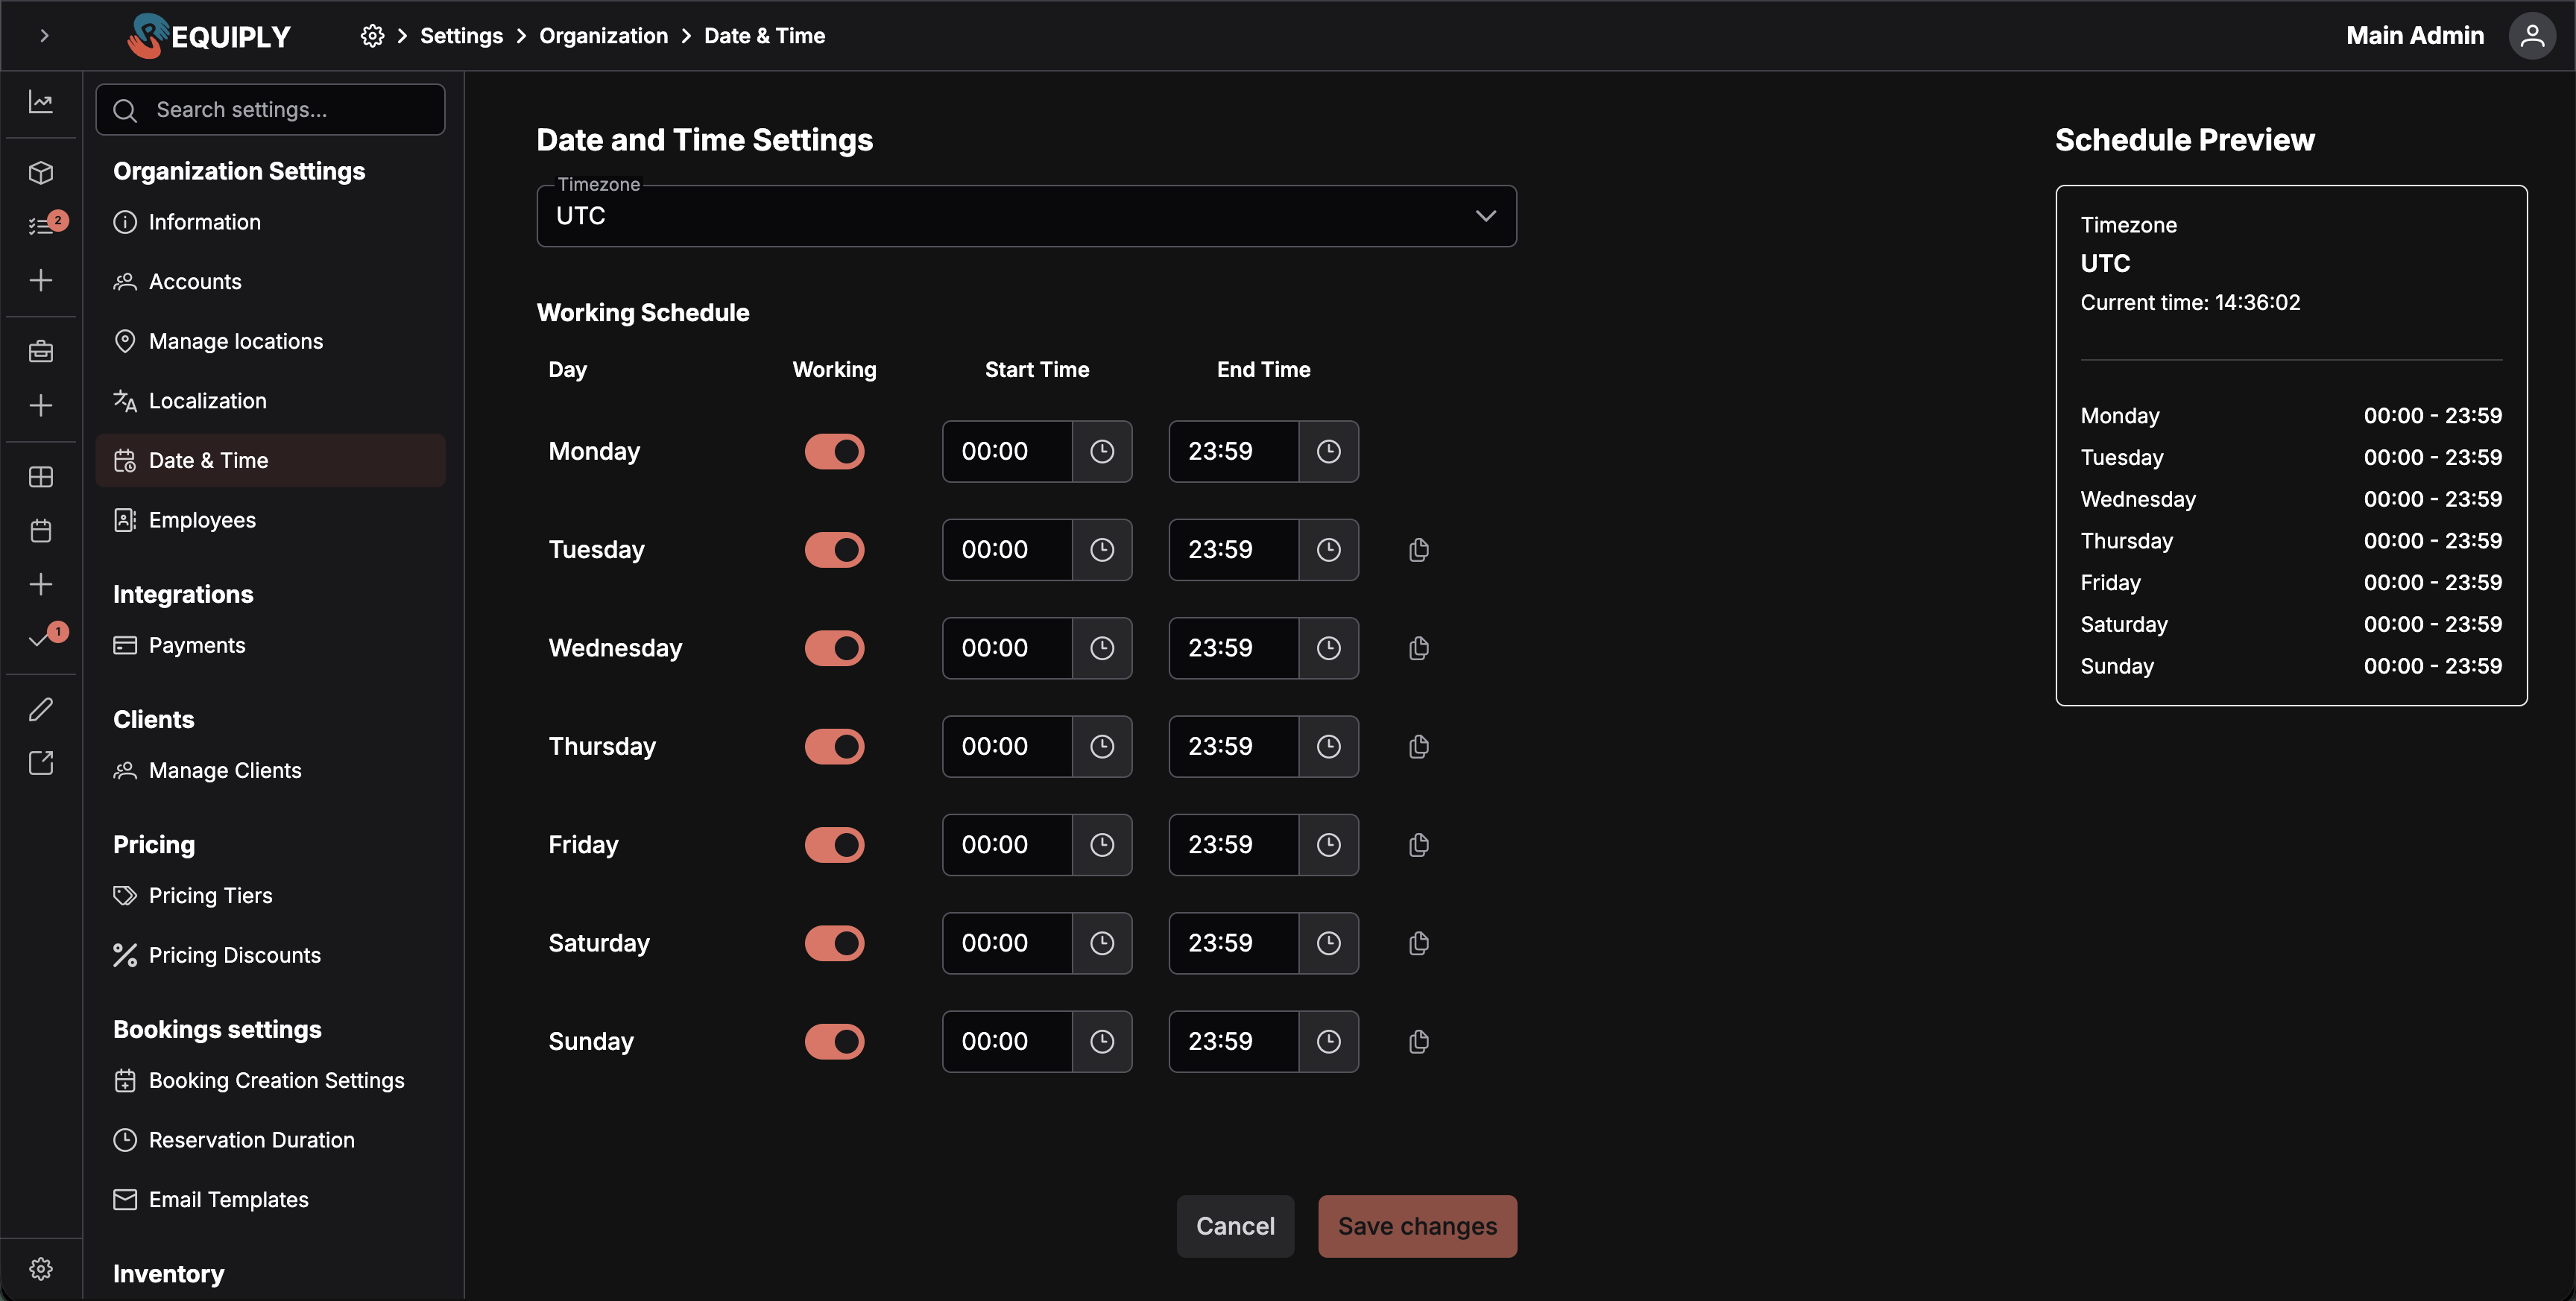2576x1301 pixels.
Task: Toggle Thursday working switch
Action: [x=834, y=747]
